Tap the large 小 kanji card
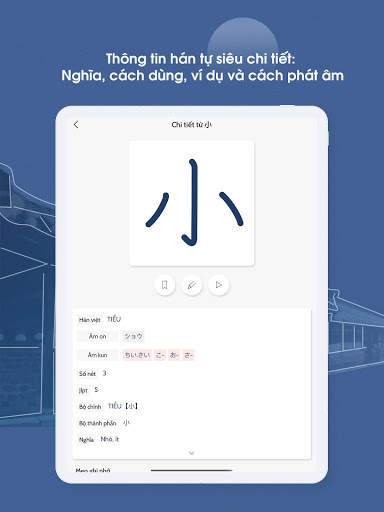 192,203
